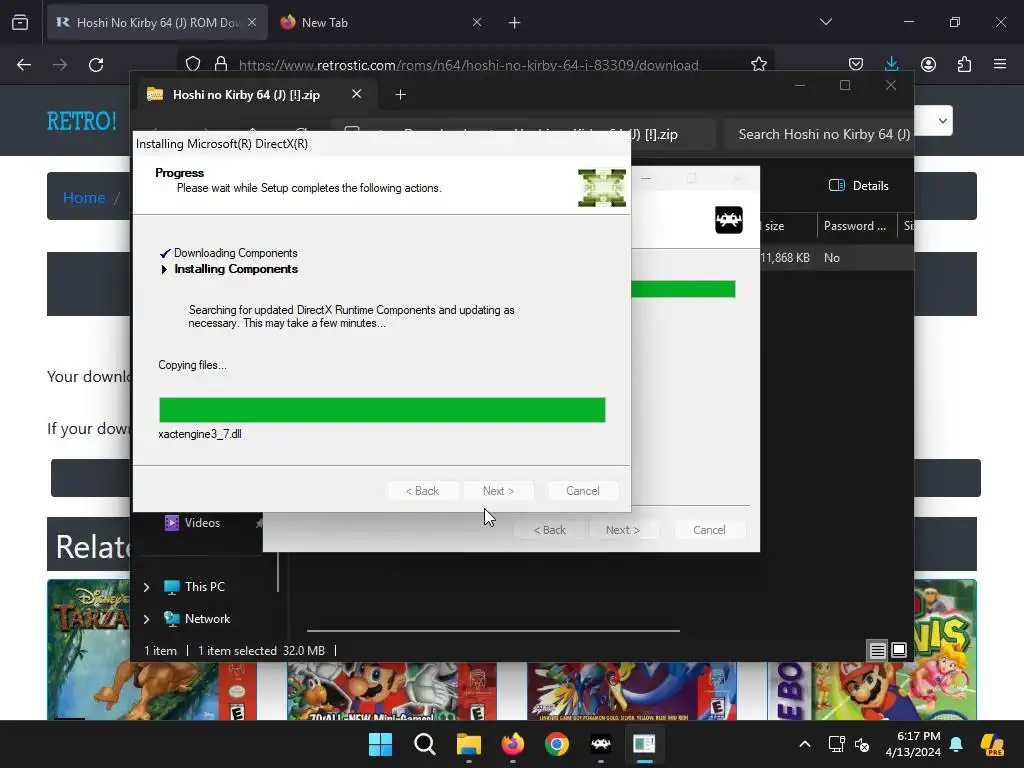Screen dimensions: 1024x768
Task: Close the New Tab browser tab
Action: [477, 22]
